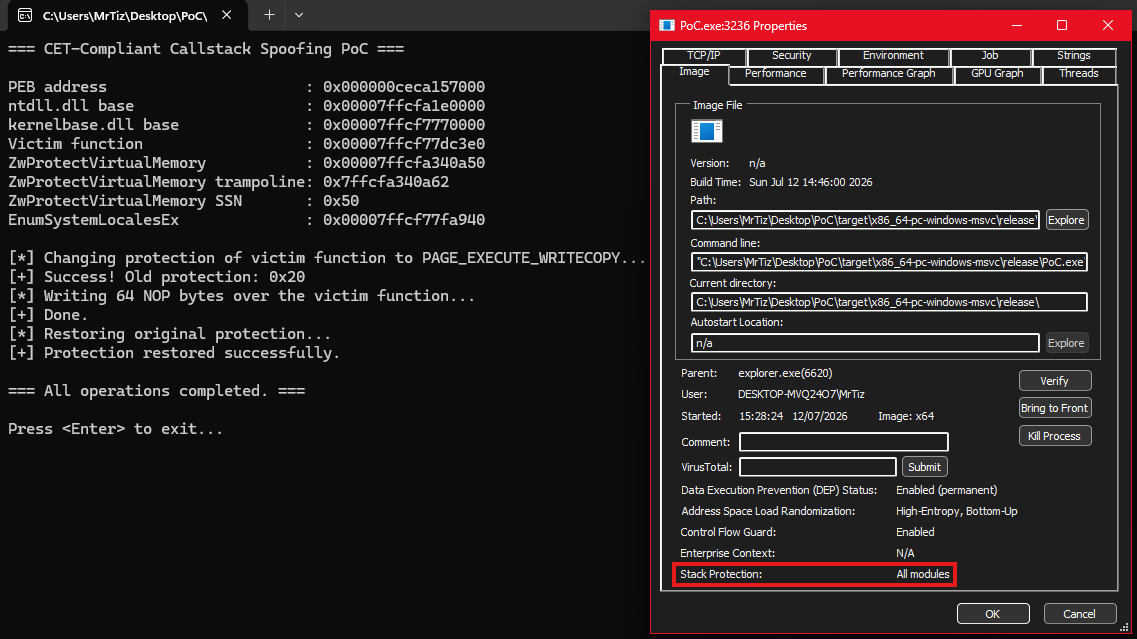This screenshot has width=1137, height=639.
Task: Click the resize grip at dialog corner
Action: 1124,627
